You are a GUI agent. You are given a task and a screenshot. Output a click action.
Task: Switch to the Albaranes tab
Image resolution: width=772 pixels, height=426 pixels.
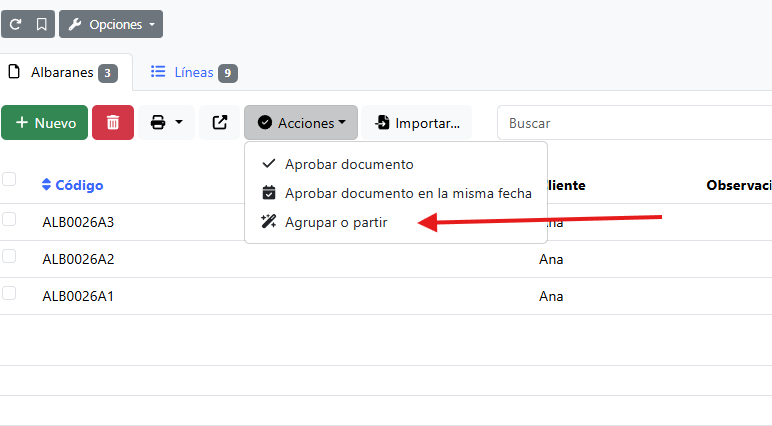coord(66,72)
